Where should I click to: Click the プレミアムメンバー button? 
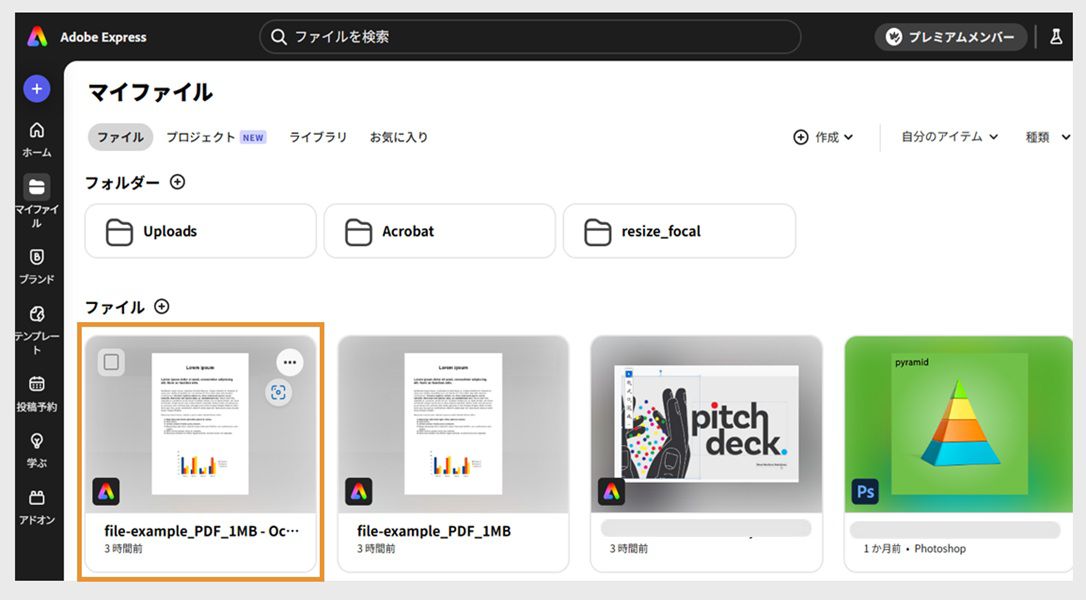point(949,36)
